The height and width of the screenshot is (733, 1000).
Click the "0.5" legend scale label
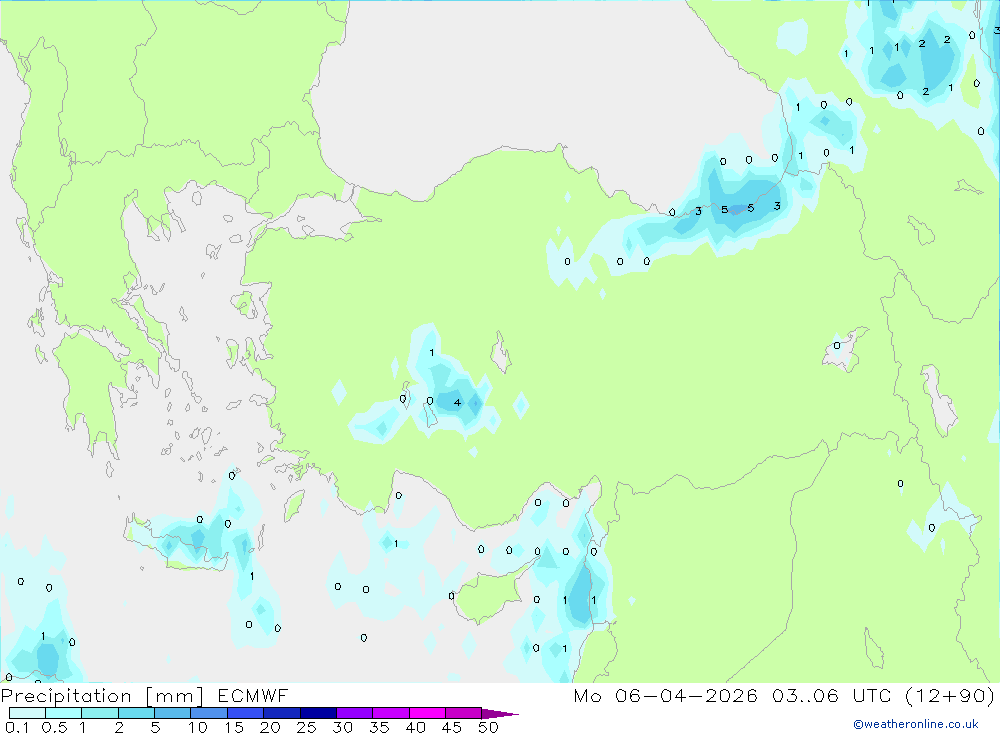click(54, 727)
